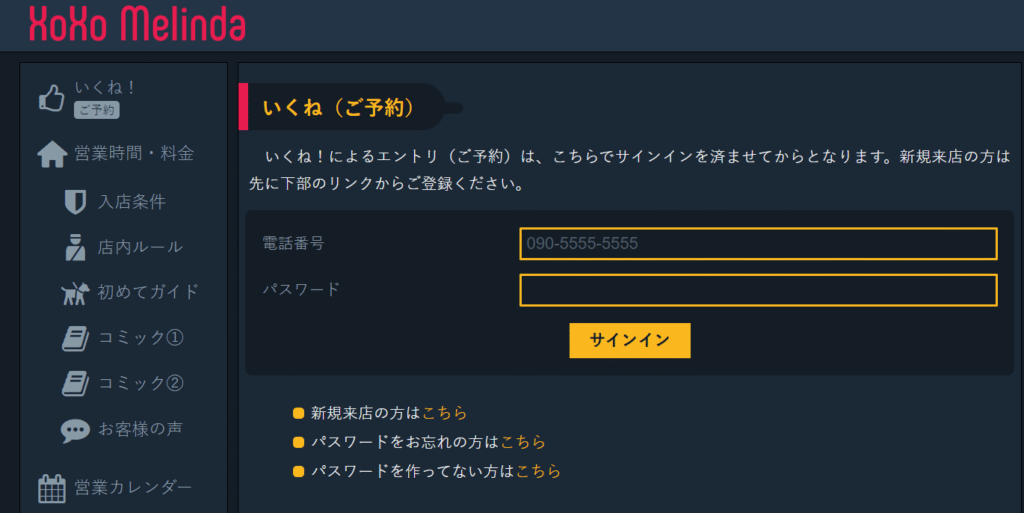
Task: Click the speech bubble icon beside お客様の声
Action: point(75,430)
